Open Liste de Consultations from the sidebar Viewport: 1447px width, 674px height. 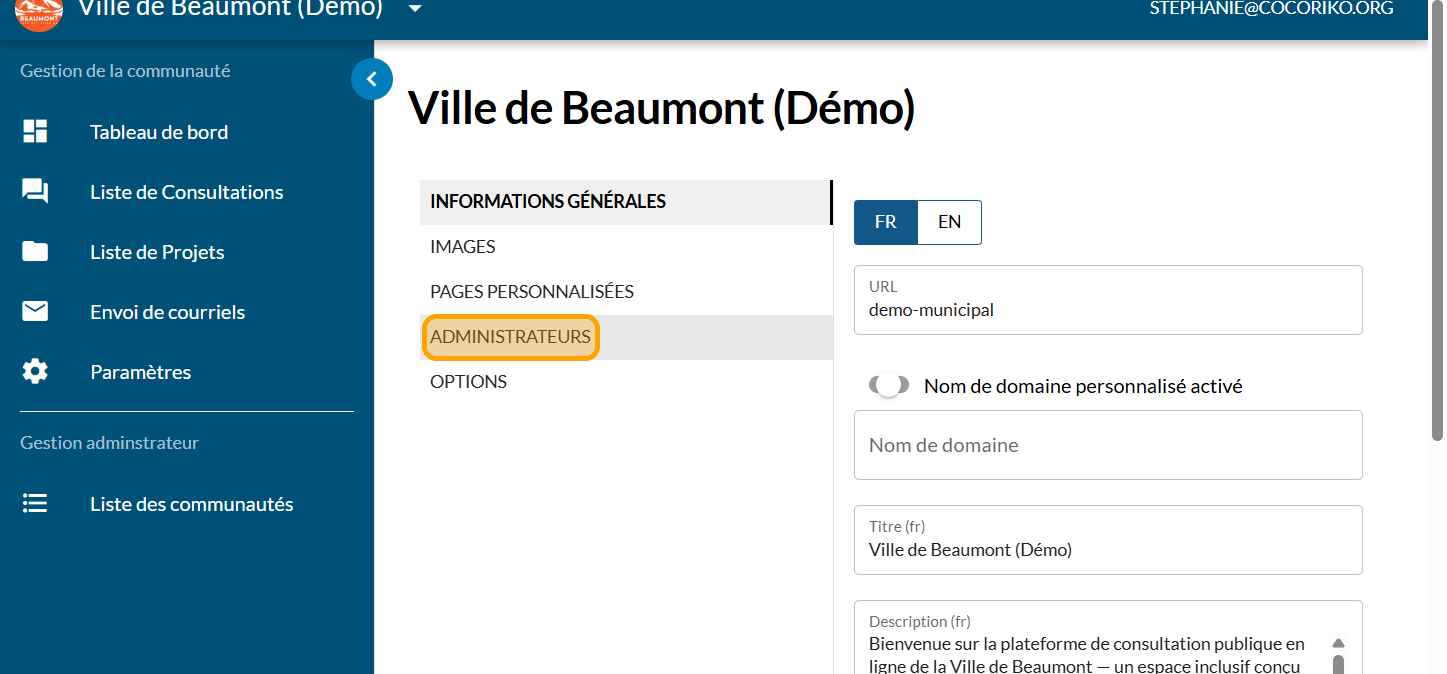pyautogui.click(x=186, y=192)
